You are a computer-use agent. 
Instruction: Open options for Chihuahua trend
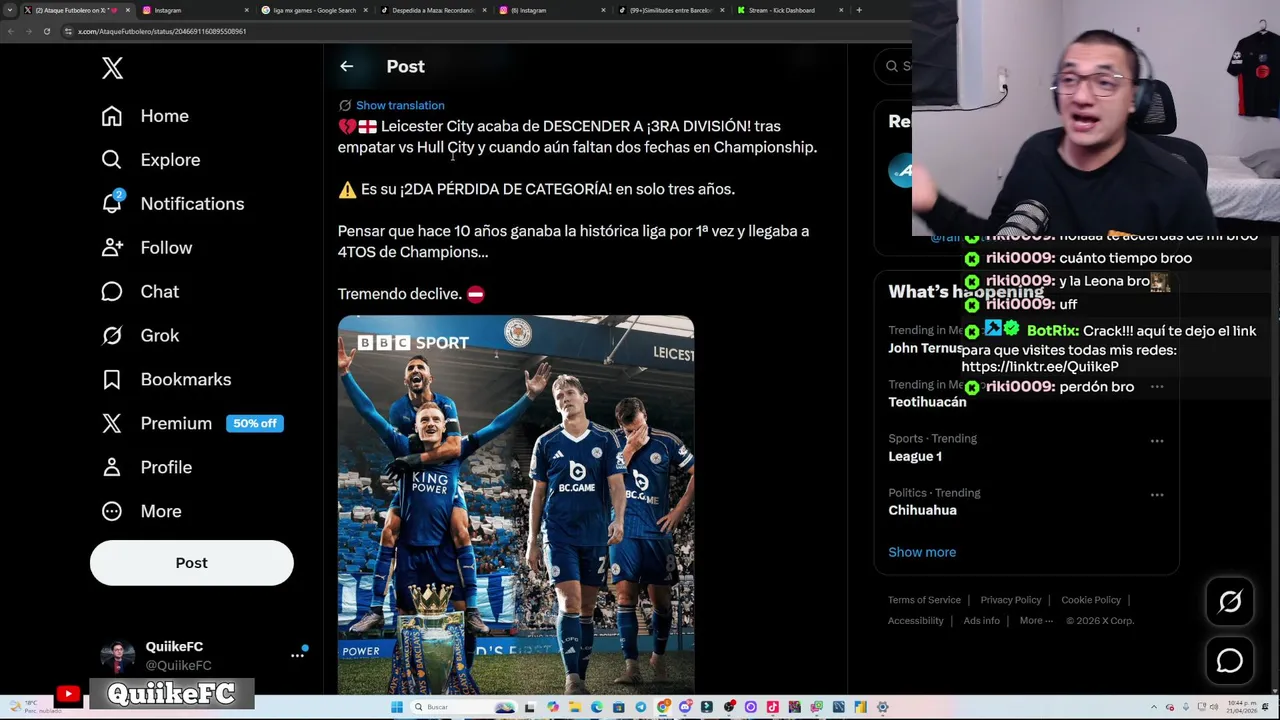pyautogui.click(x=1157, y=495)
